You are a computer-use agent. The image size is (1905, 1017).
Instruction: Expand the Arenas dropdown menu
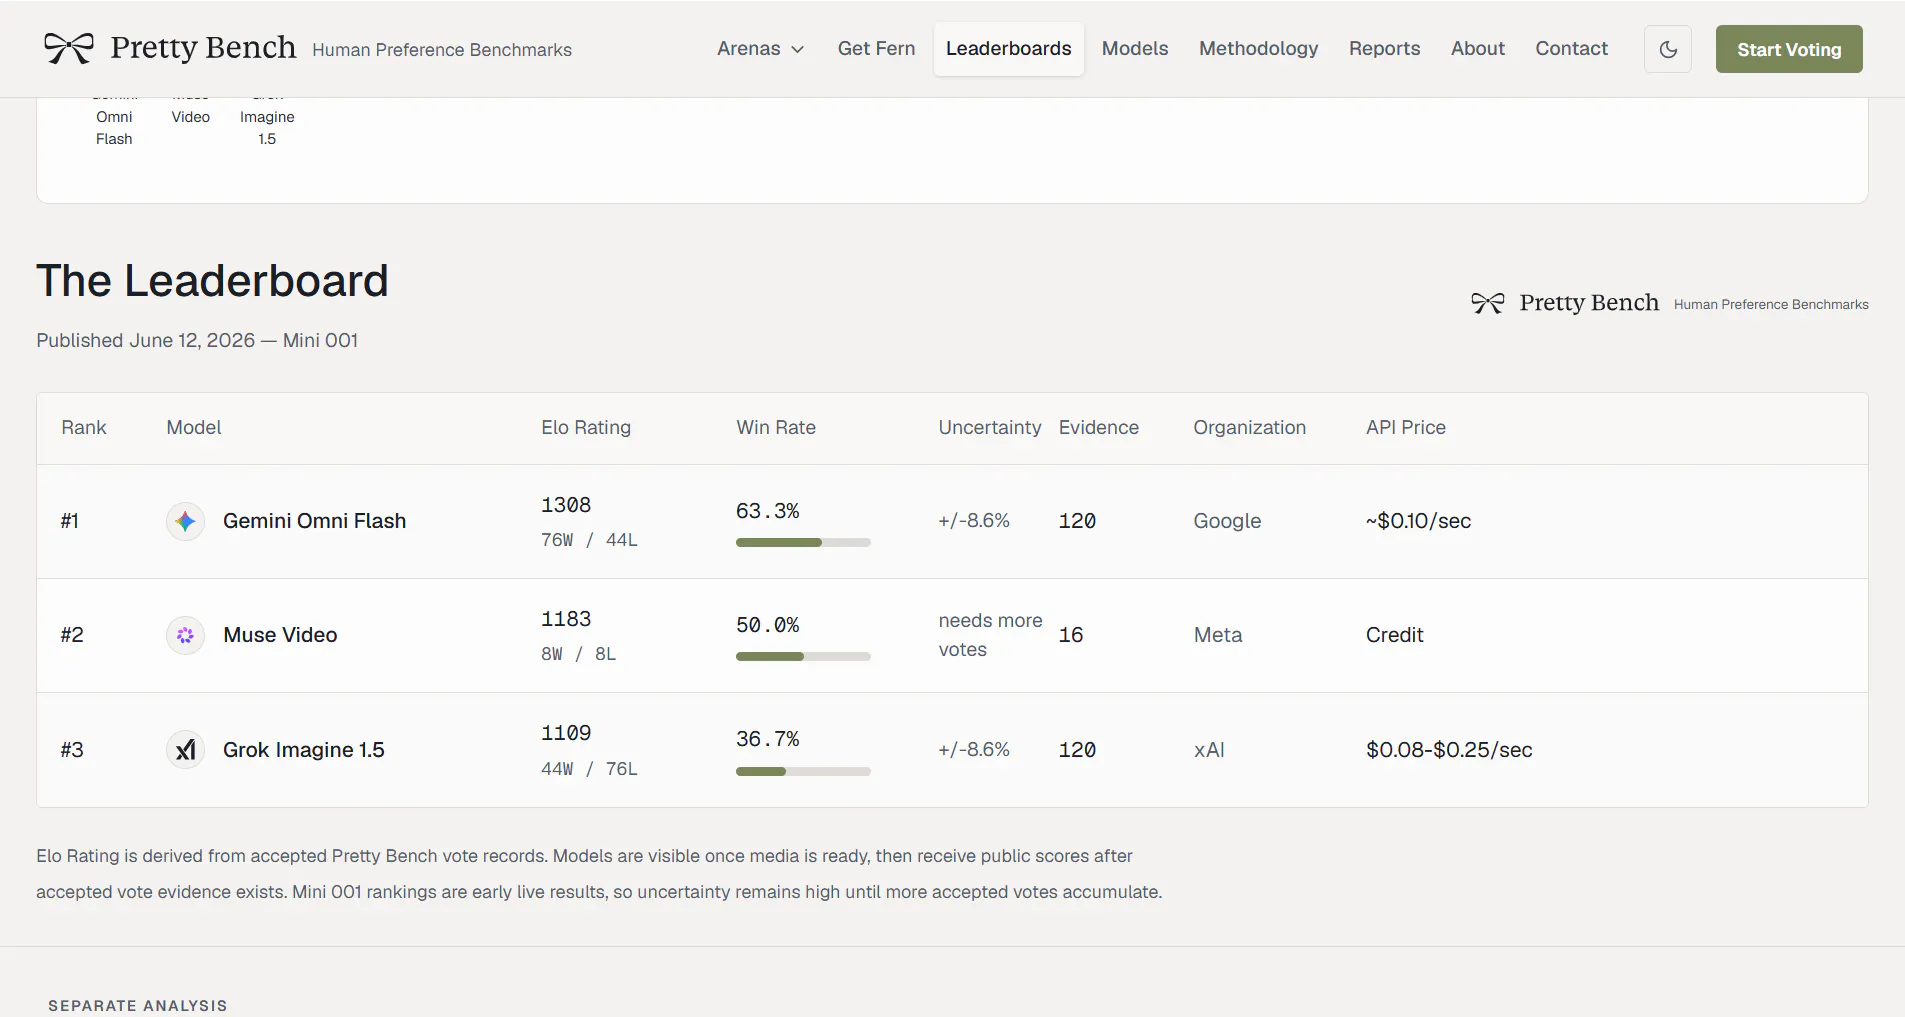(x=760, y=48)
